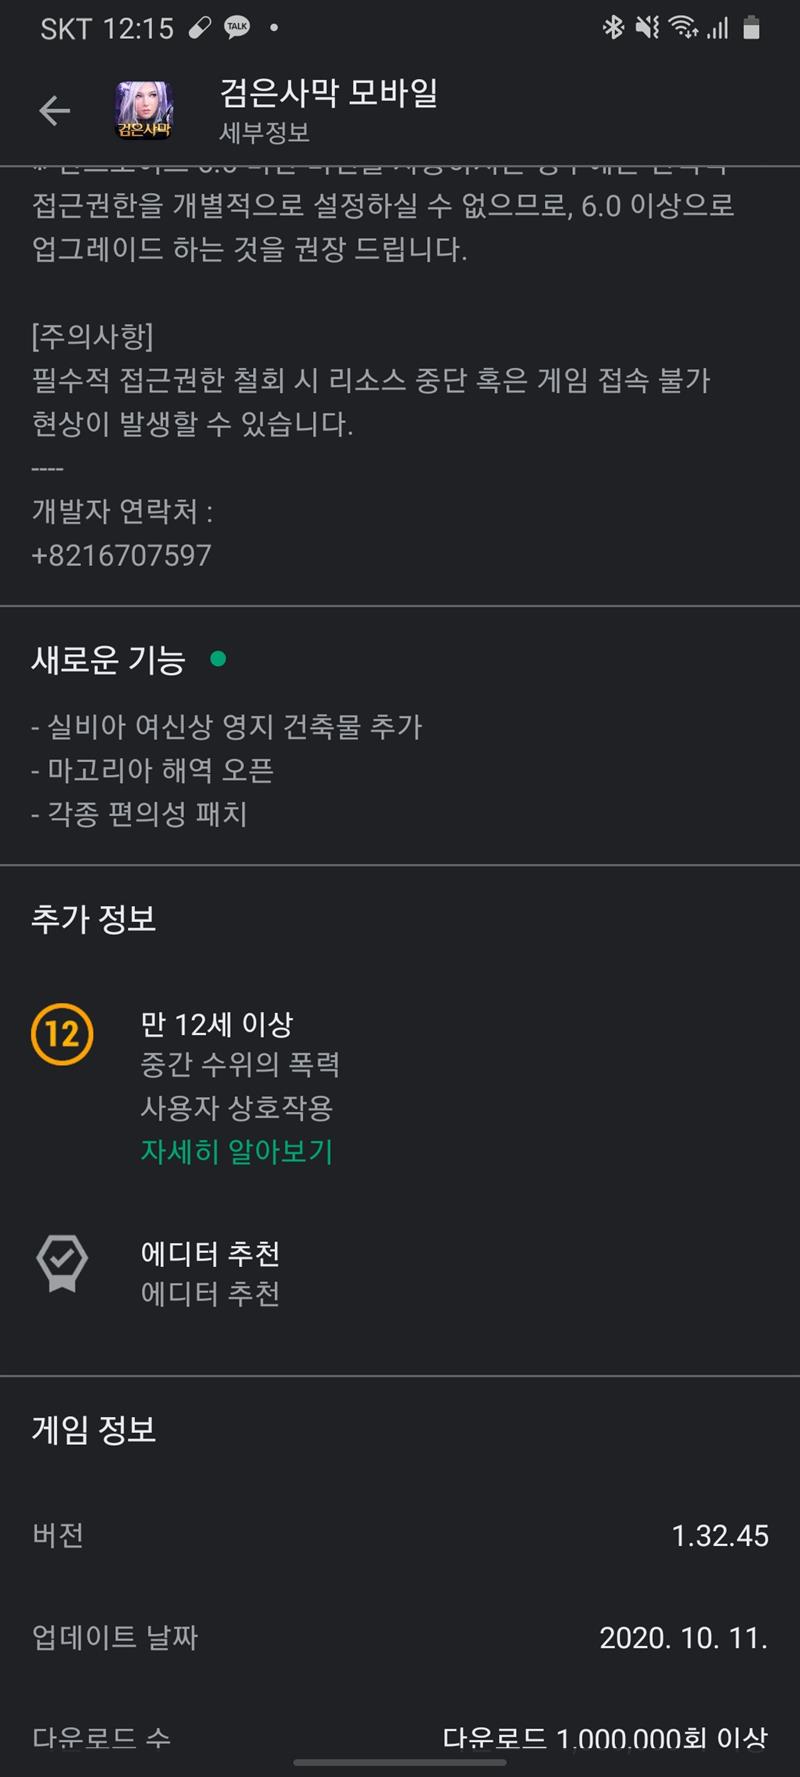This screenshot has height=1777, width=800.
Task: Tap the Wi-Fi status icon
Action: tap(683, 28)
